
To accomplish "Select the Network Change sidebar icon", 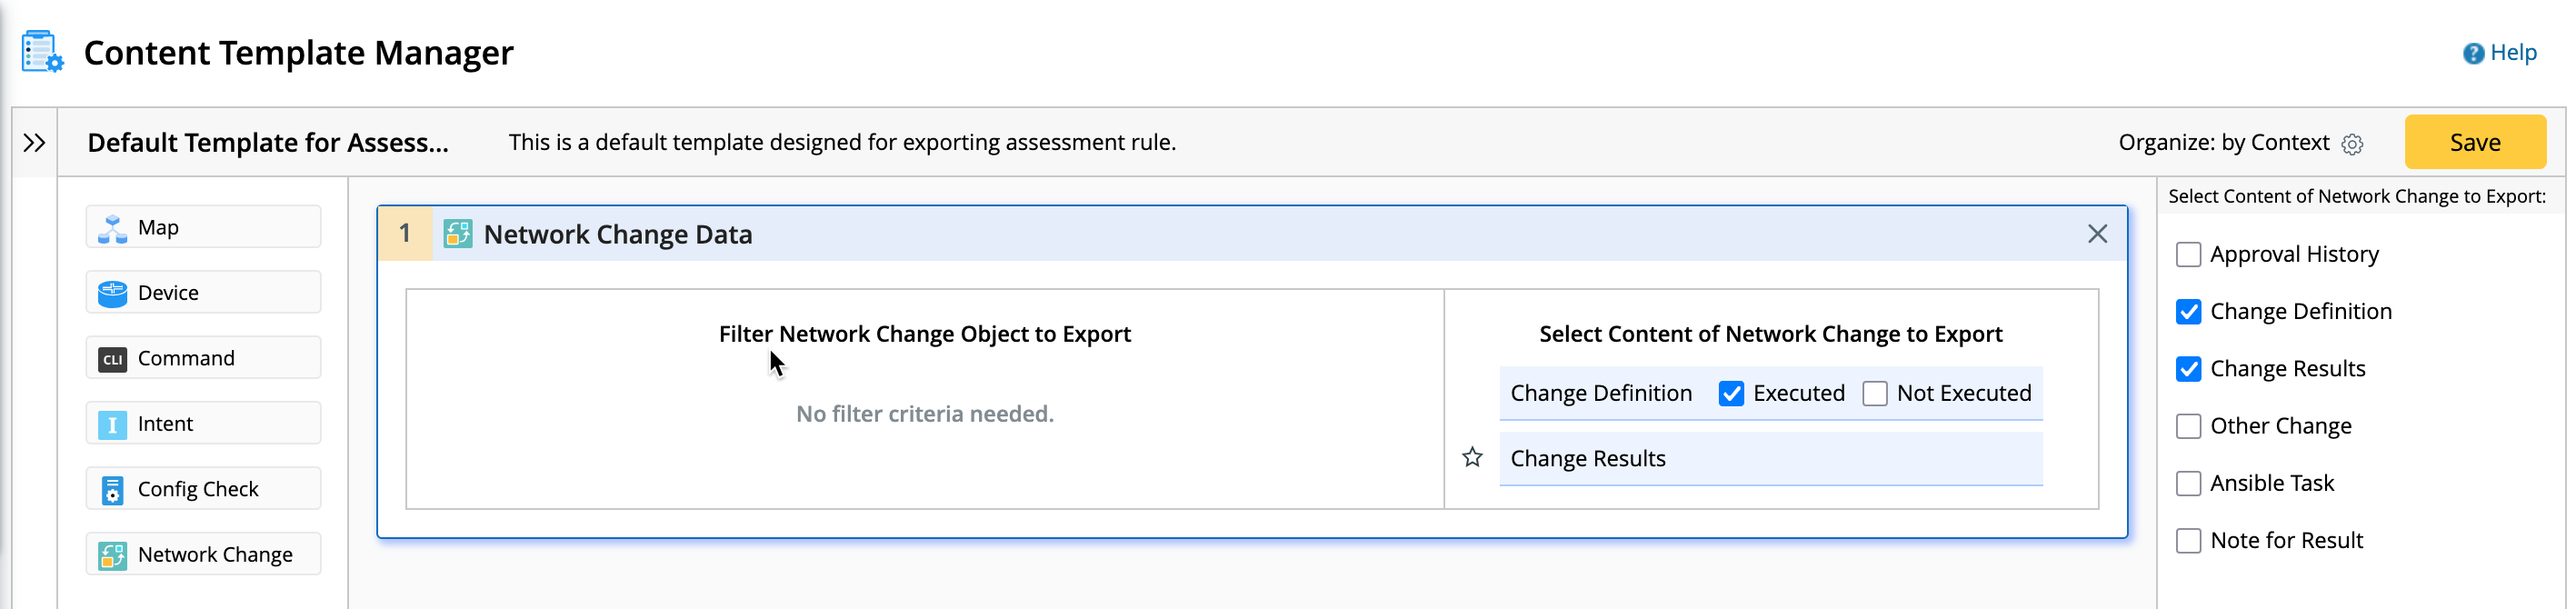I will point(113,555).
